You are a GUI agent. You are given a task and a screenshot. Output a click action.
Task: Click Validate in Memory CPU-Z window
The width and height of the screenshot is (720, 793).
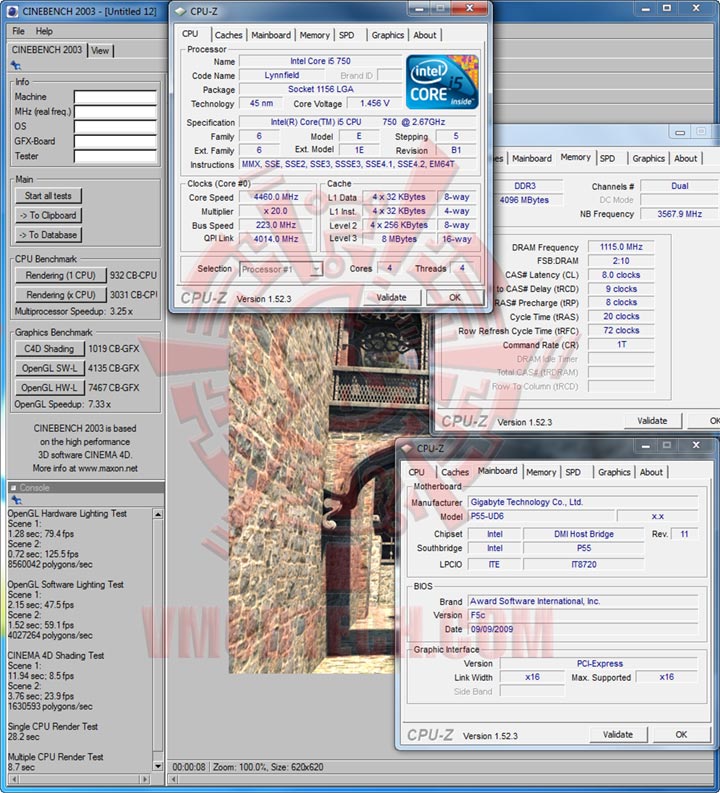(652, 421)
